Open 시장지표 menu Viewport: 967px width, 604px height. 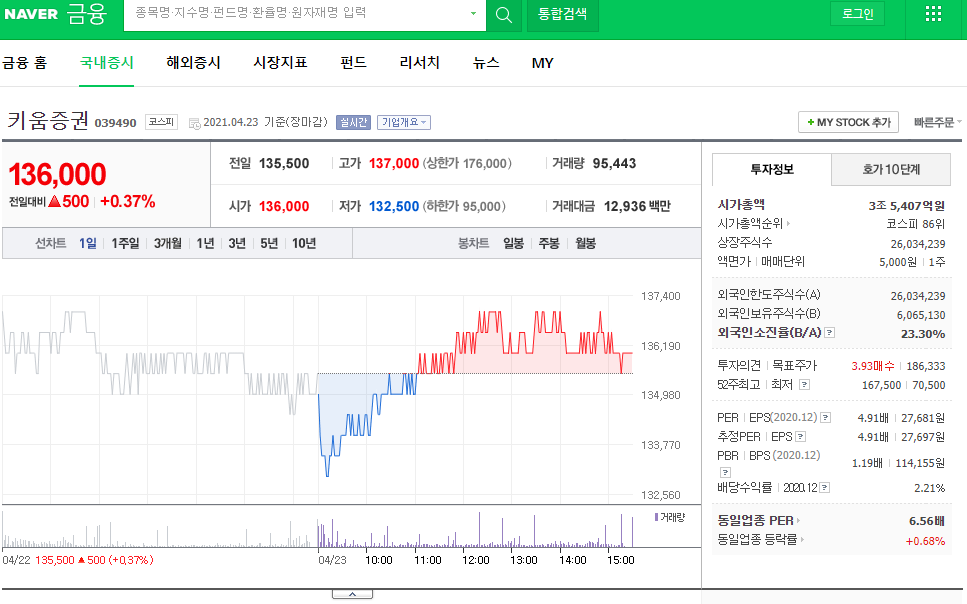point(280,63)
